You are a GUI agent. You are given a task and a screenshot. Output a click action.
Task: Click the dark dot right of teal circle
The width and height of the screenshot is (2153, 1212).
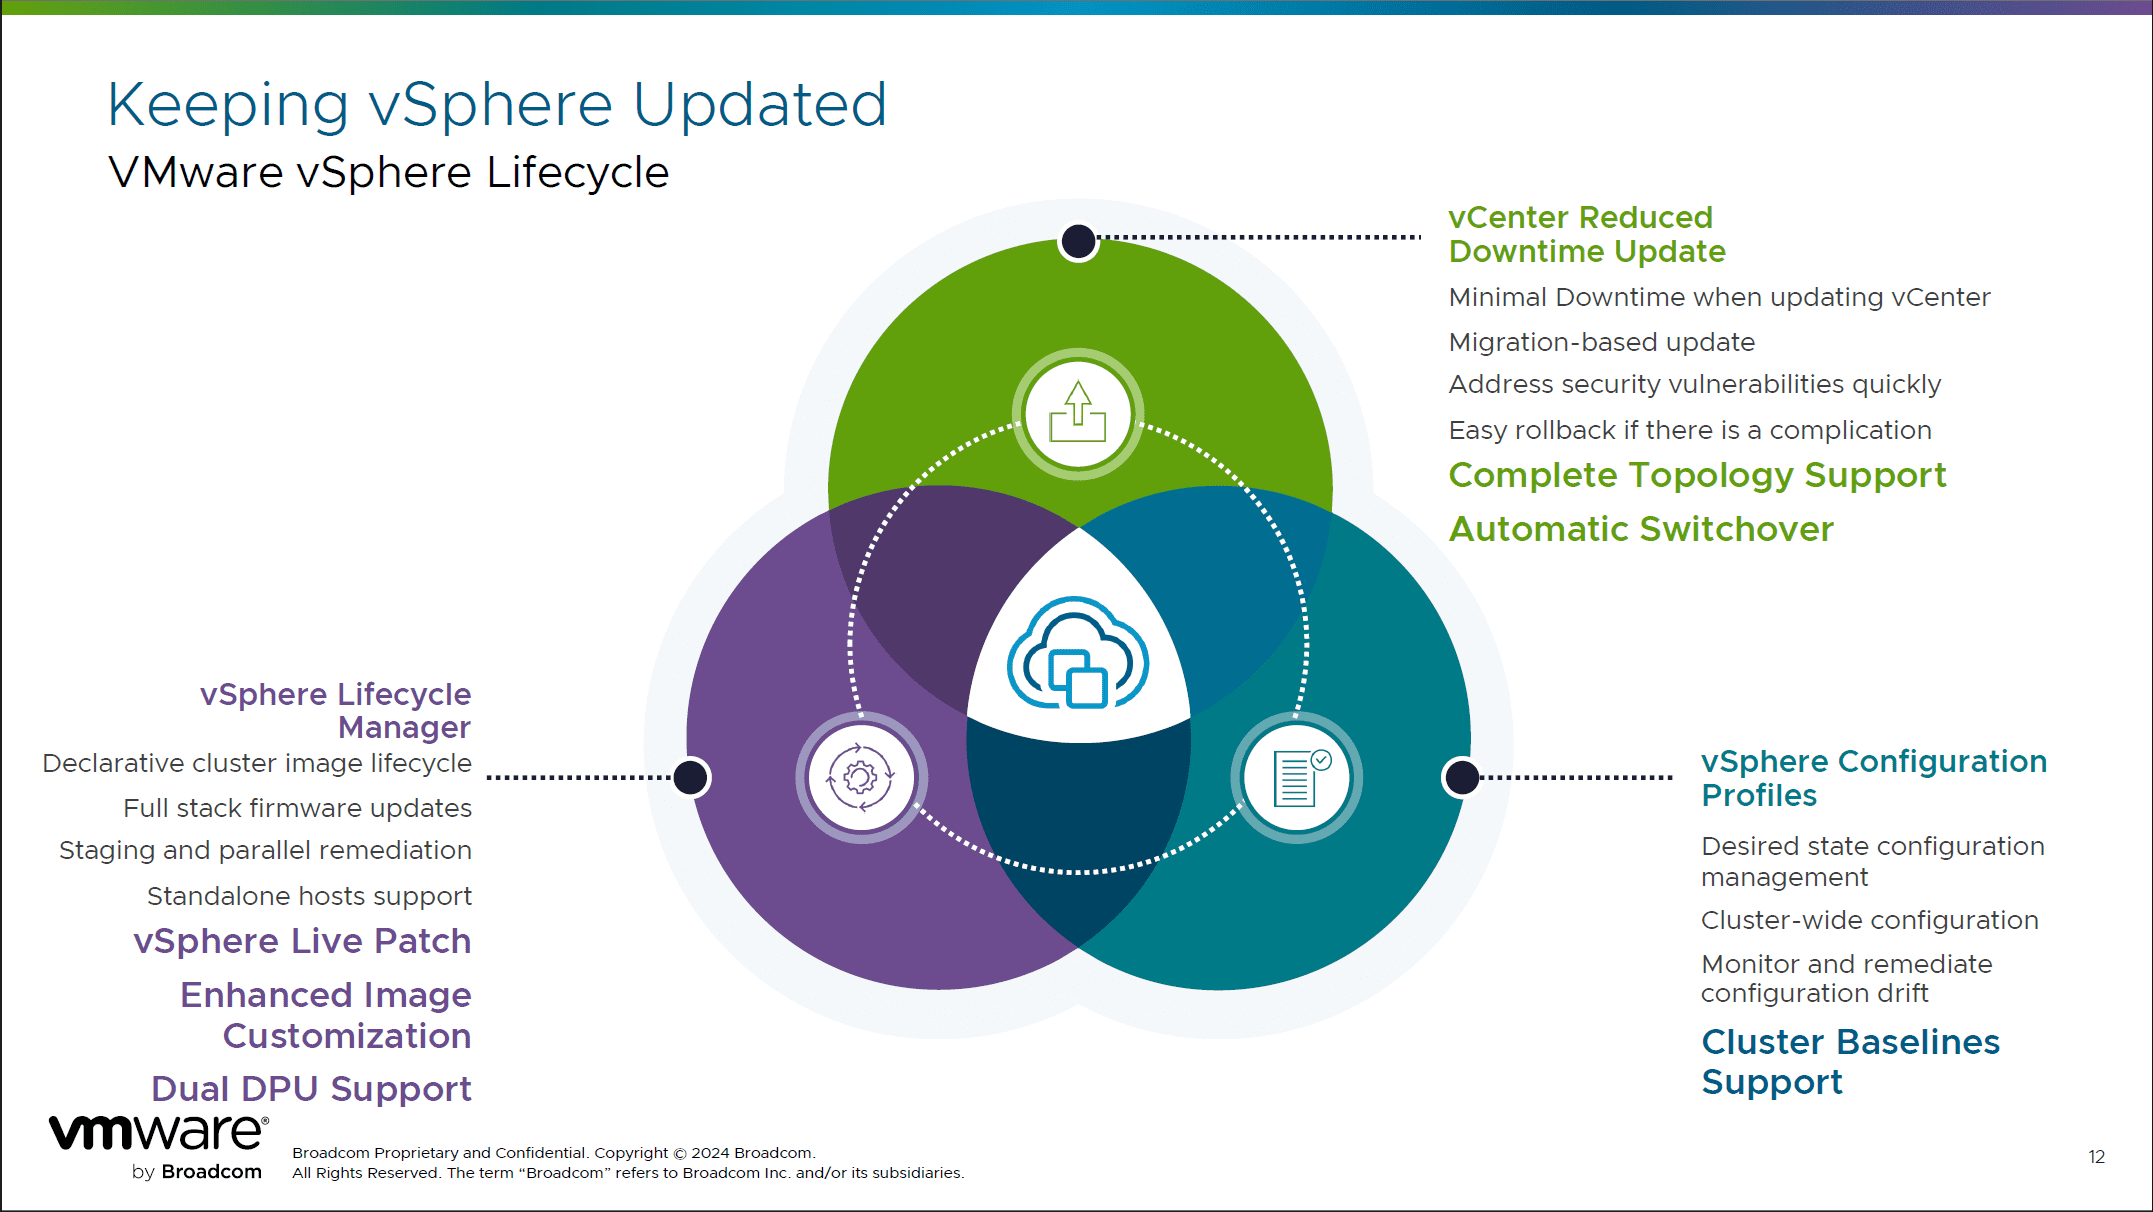tap(1462, 777)
